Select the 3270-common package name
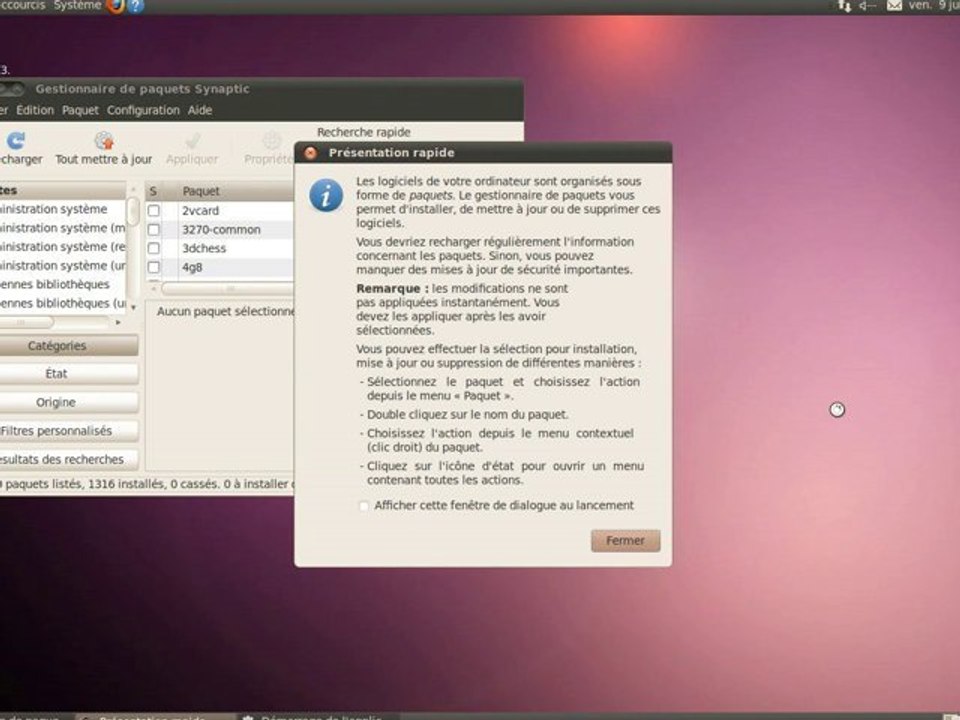 coord(221,230)
